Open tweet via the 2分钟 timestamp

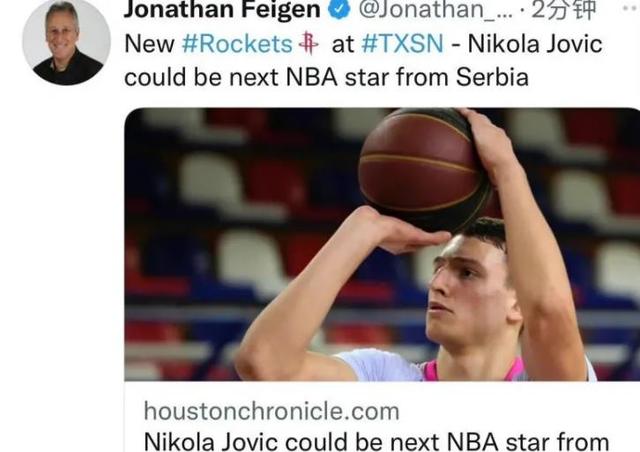click(564, 10)
